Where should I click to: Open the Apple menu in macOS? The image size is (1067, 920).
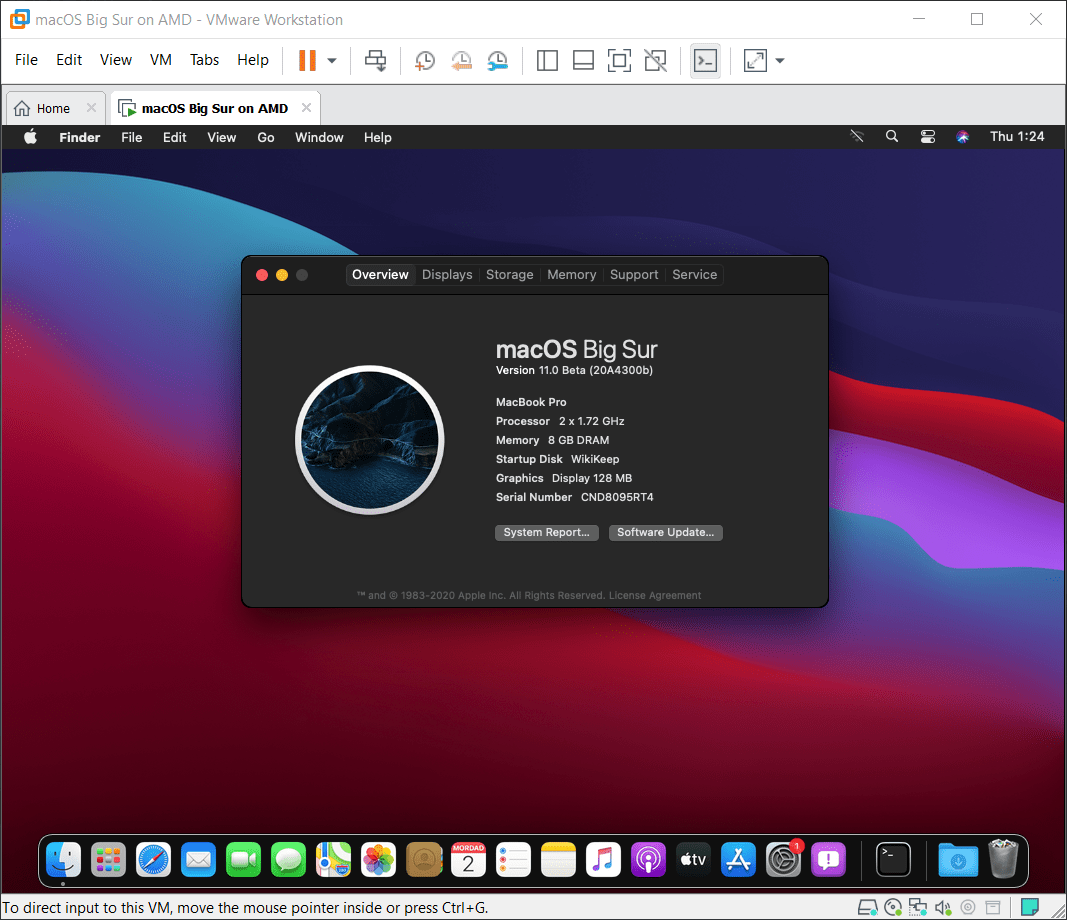31,137
